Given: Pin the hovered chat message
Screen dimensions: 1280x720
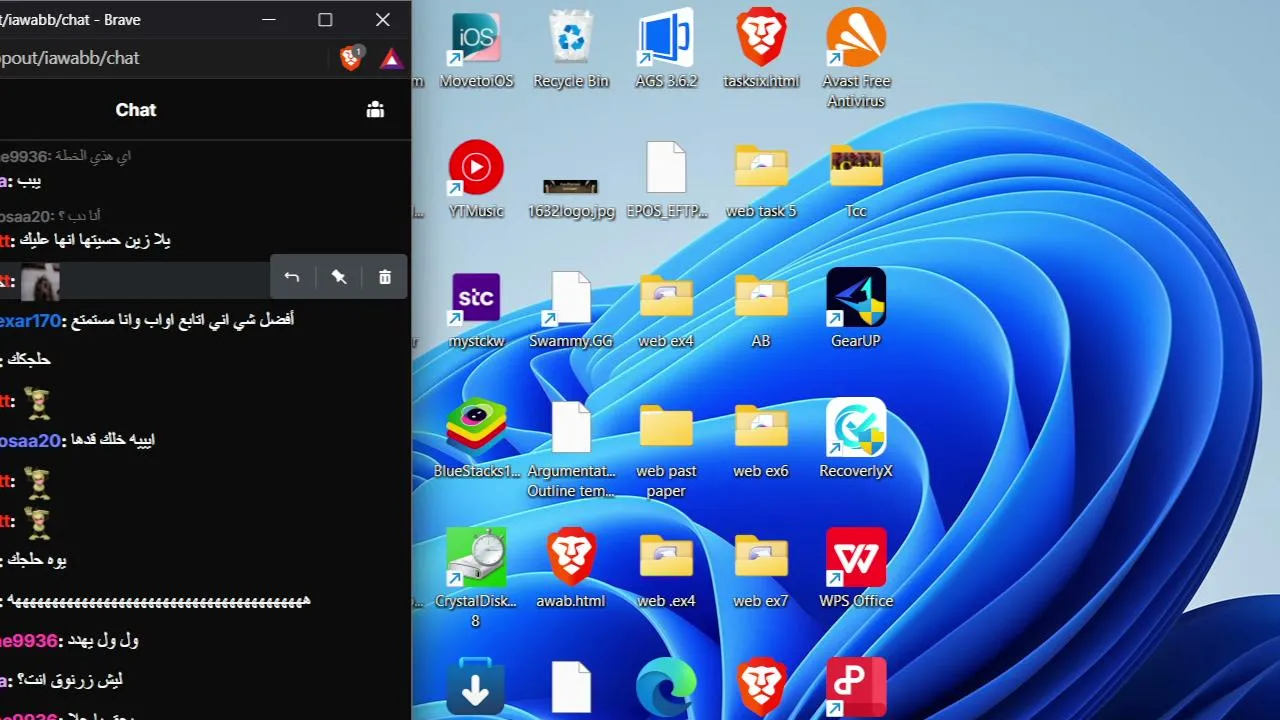Looking at the screenshot, I should point(339,277).
